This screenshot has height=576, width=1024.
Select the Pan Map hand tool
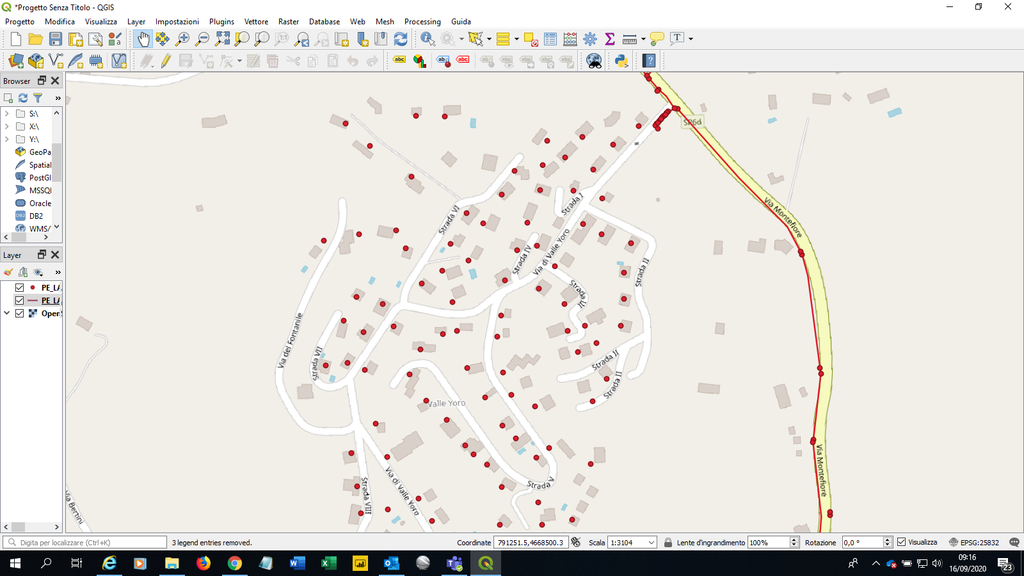[x=143, y=39]
